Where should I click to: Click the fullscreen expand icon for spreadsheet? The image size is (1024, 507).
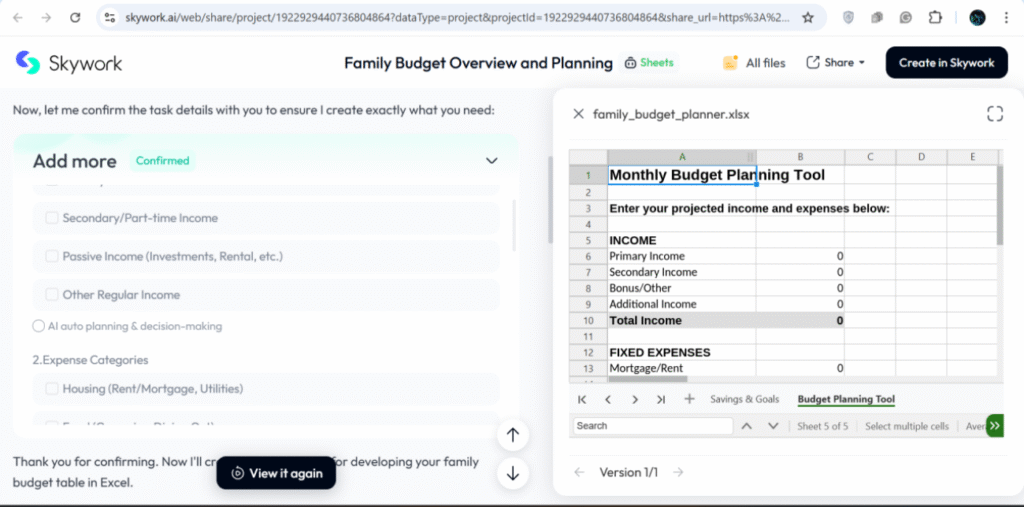click(x=994, y=114)
